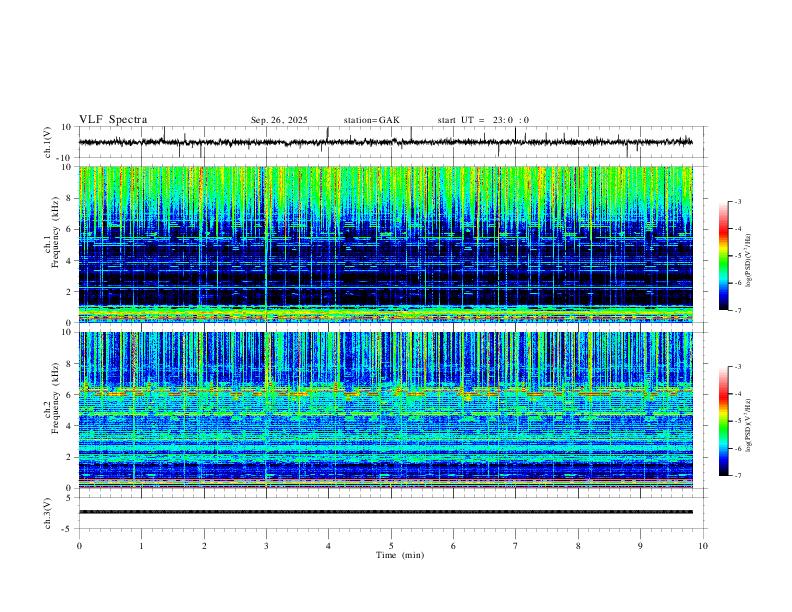Viewport: 792px width, 612px height.
Task: Click time axis tick label "2"
Action: click(x=204, y=546)
